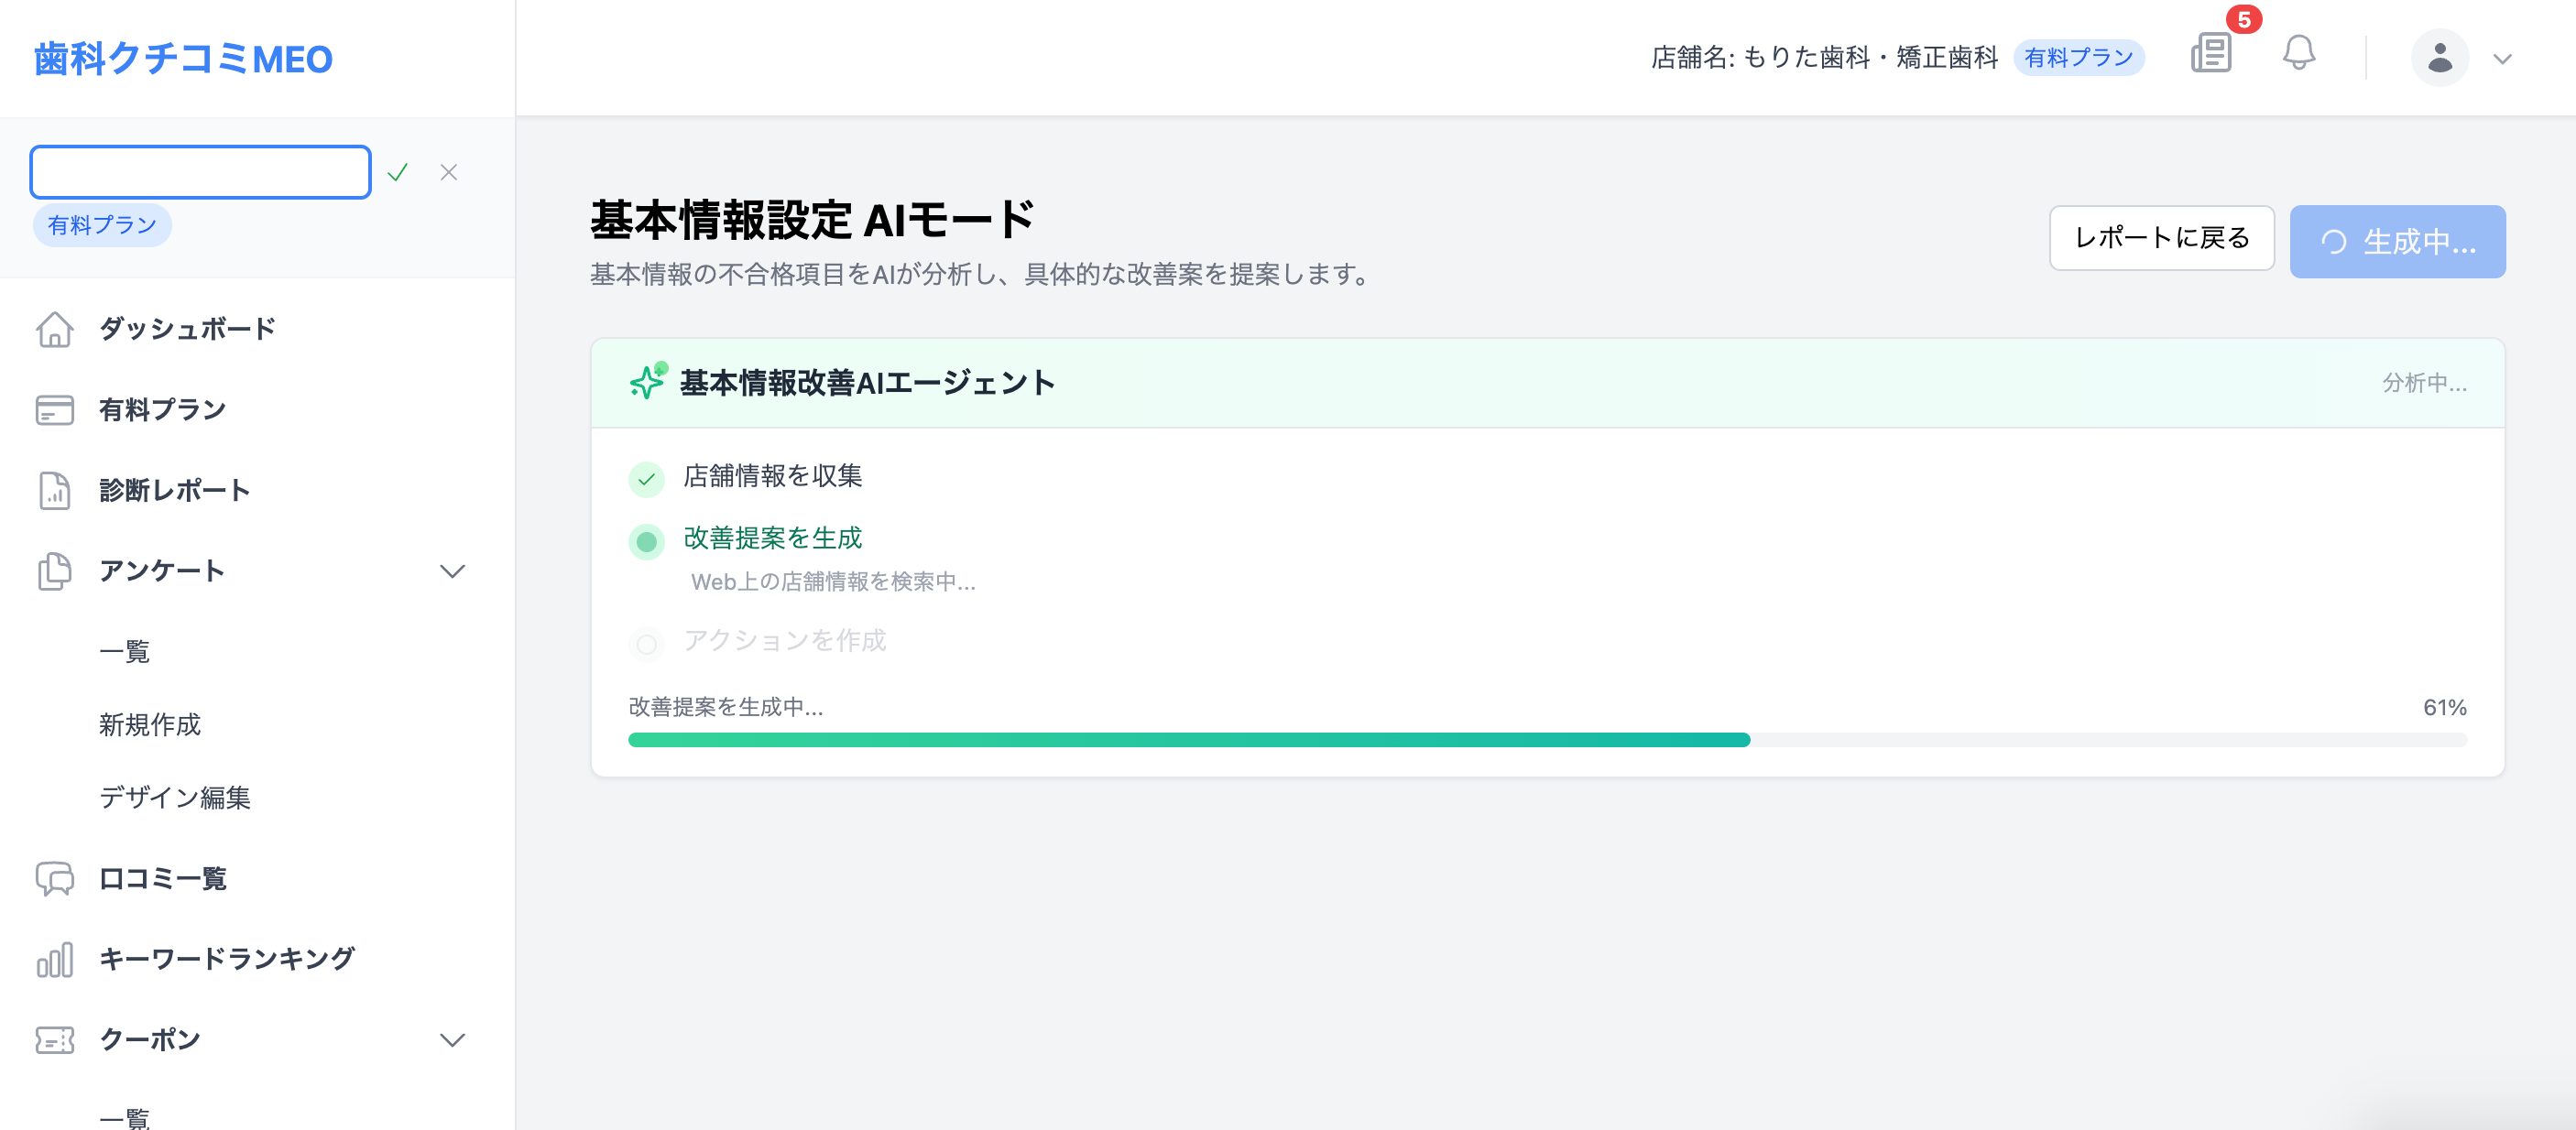
Task: Click the AI agent sparkle icon
Action: click(x=648, y=382)
